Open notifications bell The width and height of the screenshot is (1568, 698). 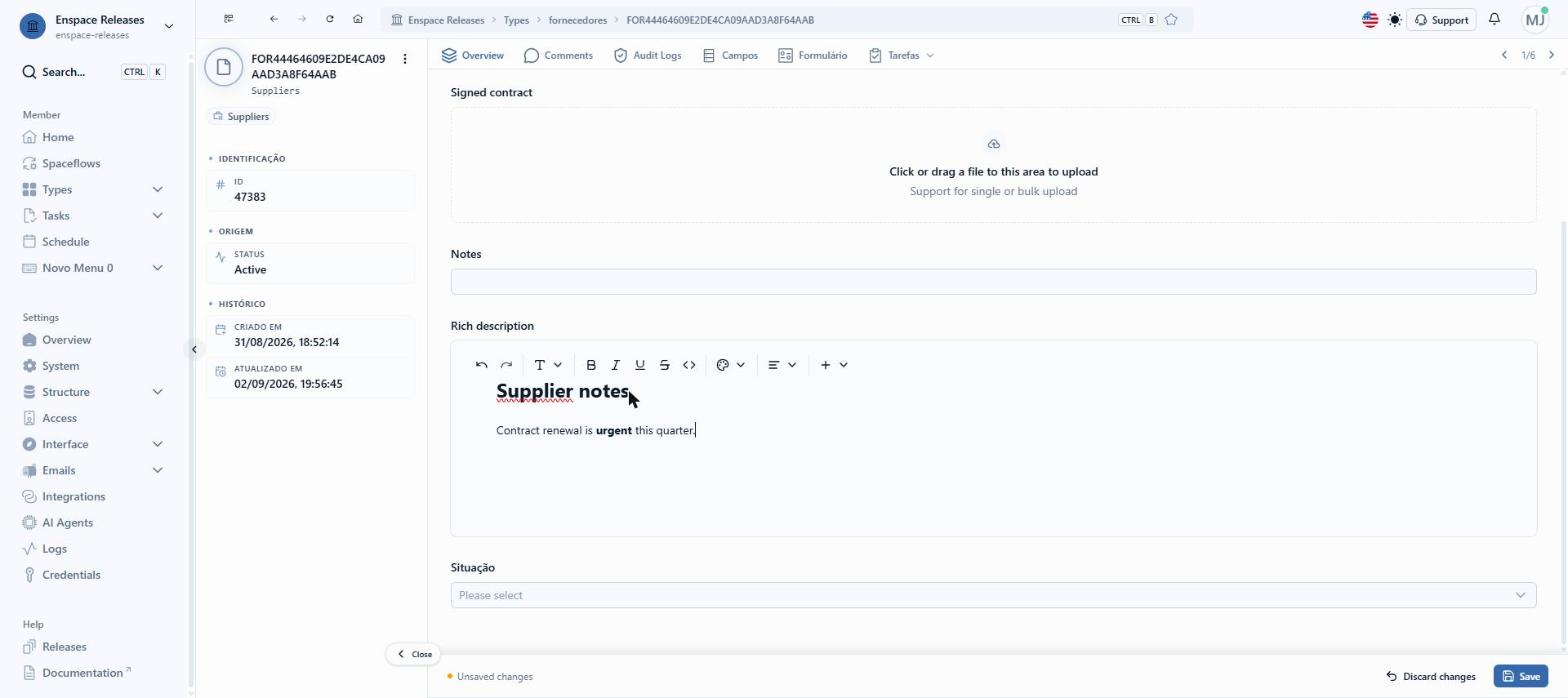[1494, 19]
